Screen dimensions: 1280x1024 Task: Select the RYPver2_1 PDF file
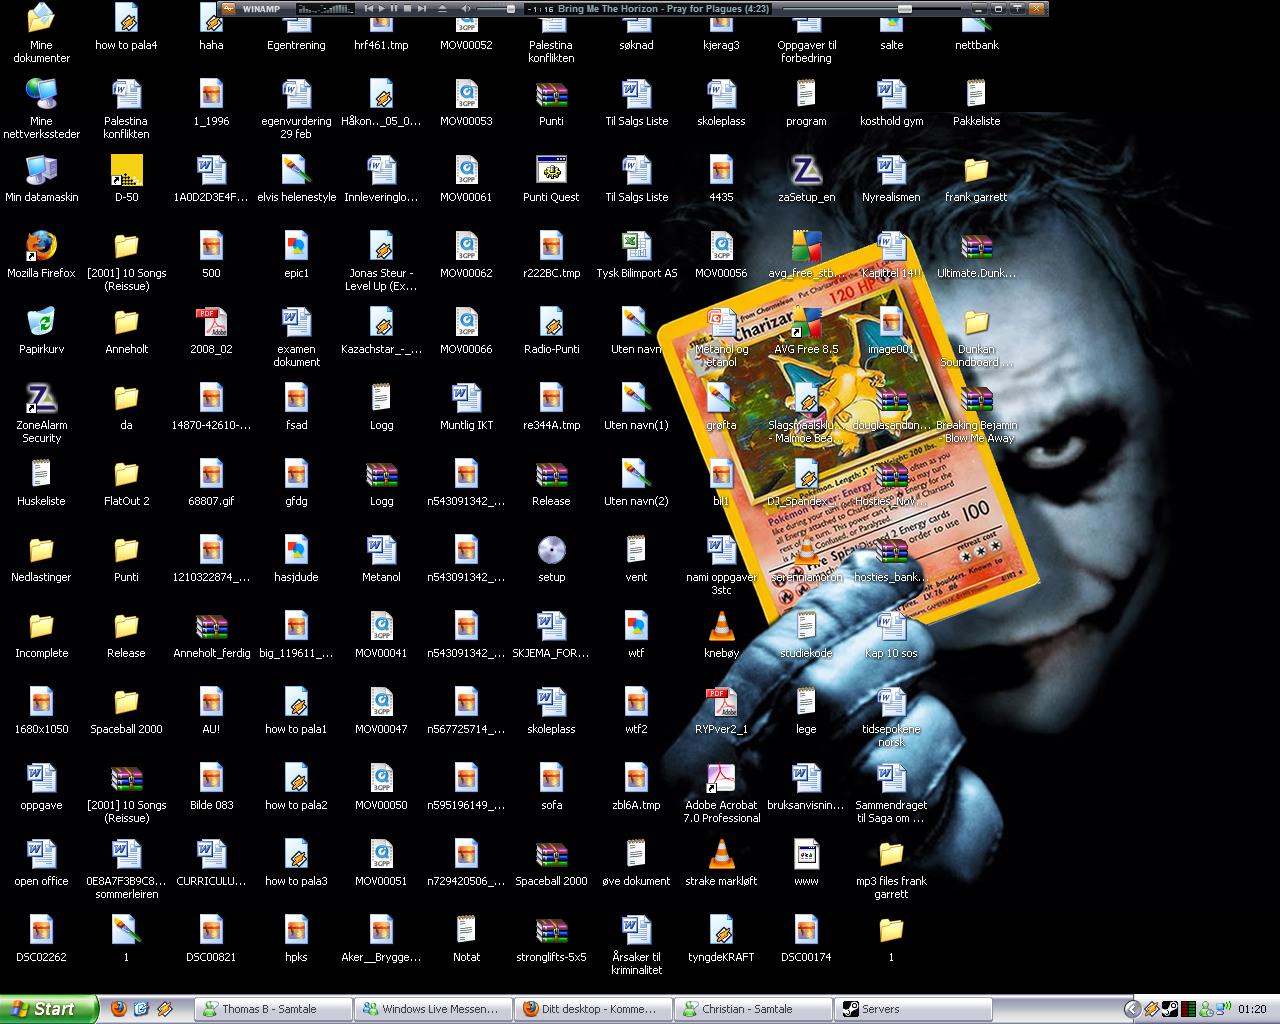(x=721, y=711)
